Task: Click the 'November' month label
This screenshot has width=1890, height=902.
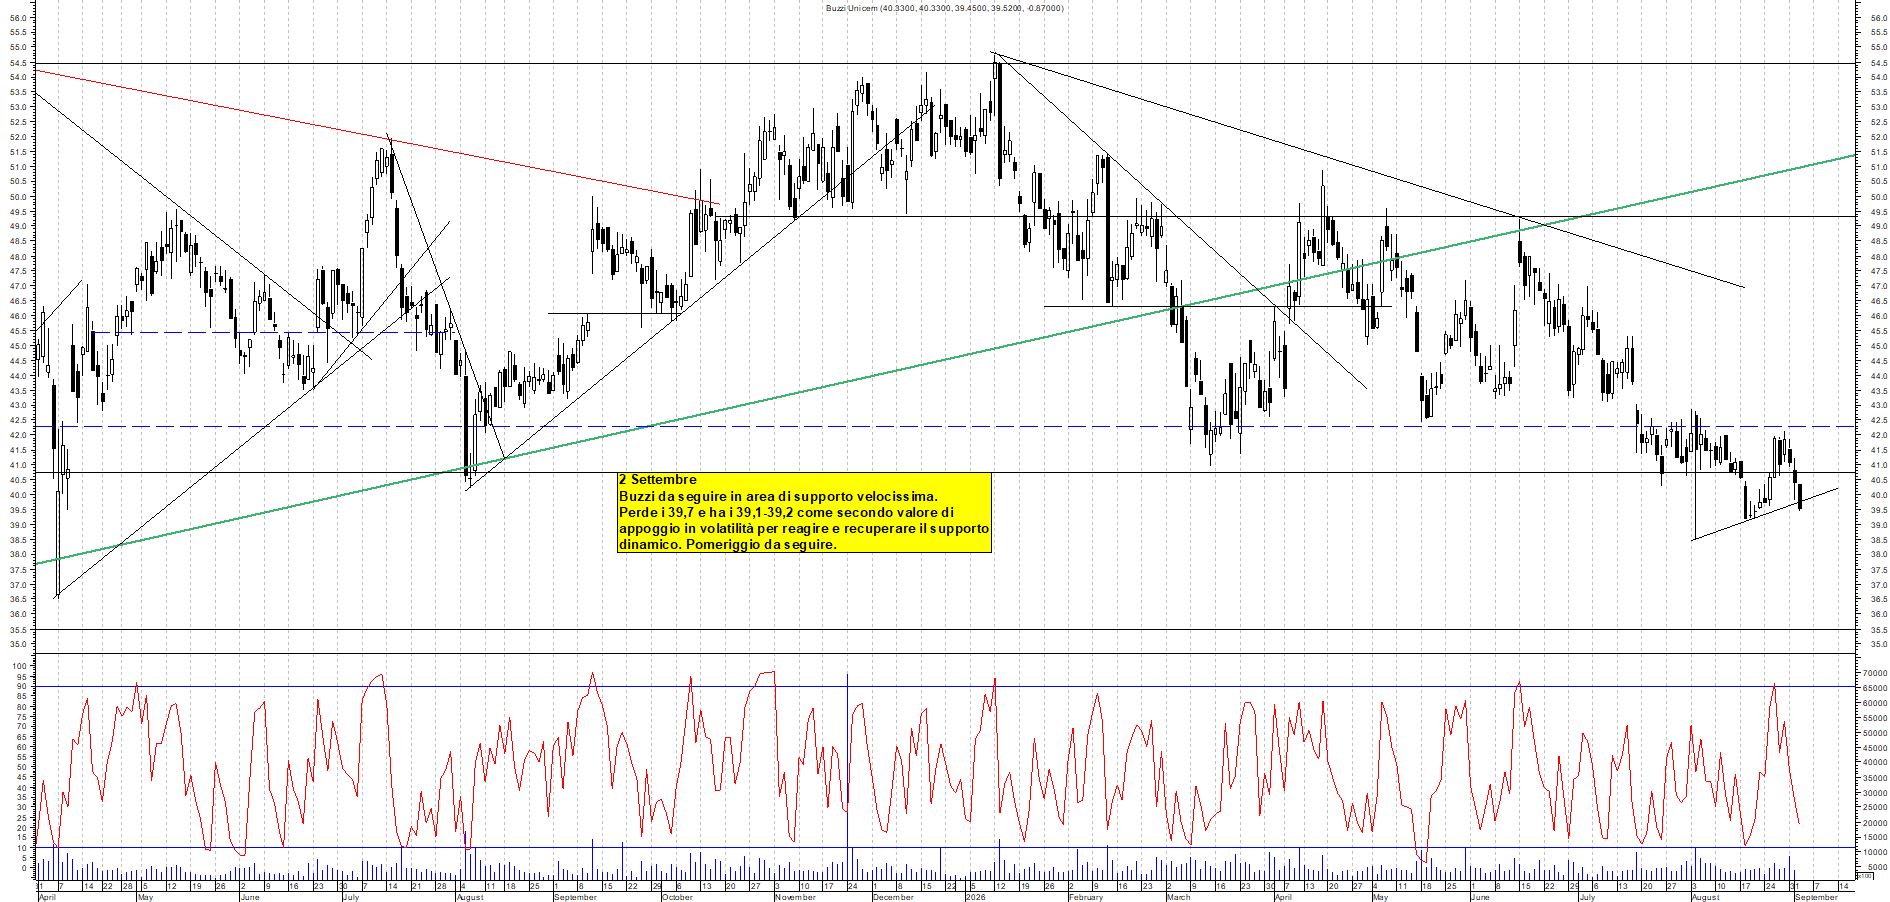Action: tap(795, 897)
